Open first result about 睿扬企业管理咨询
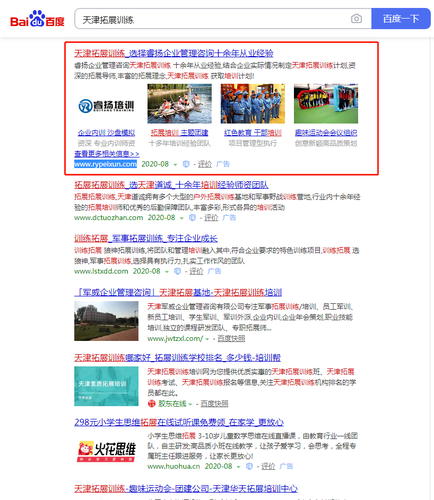The width and height of the screenshot is (434, 500). pyautogui.click(x=174, y=53)
